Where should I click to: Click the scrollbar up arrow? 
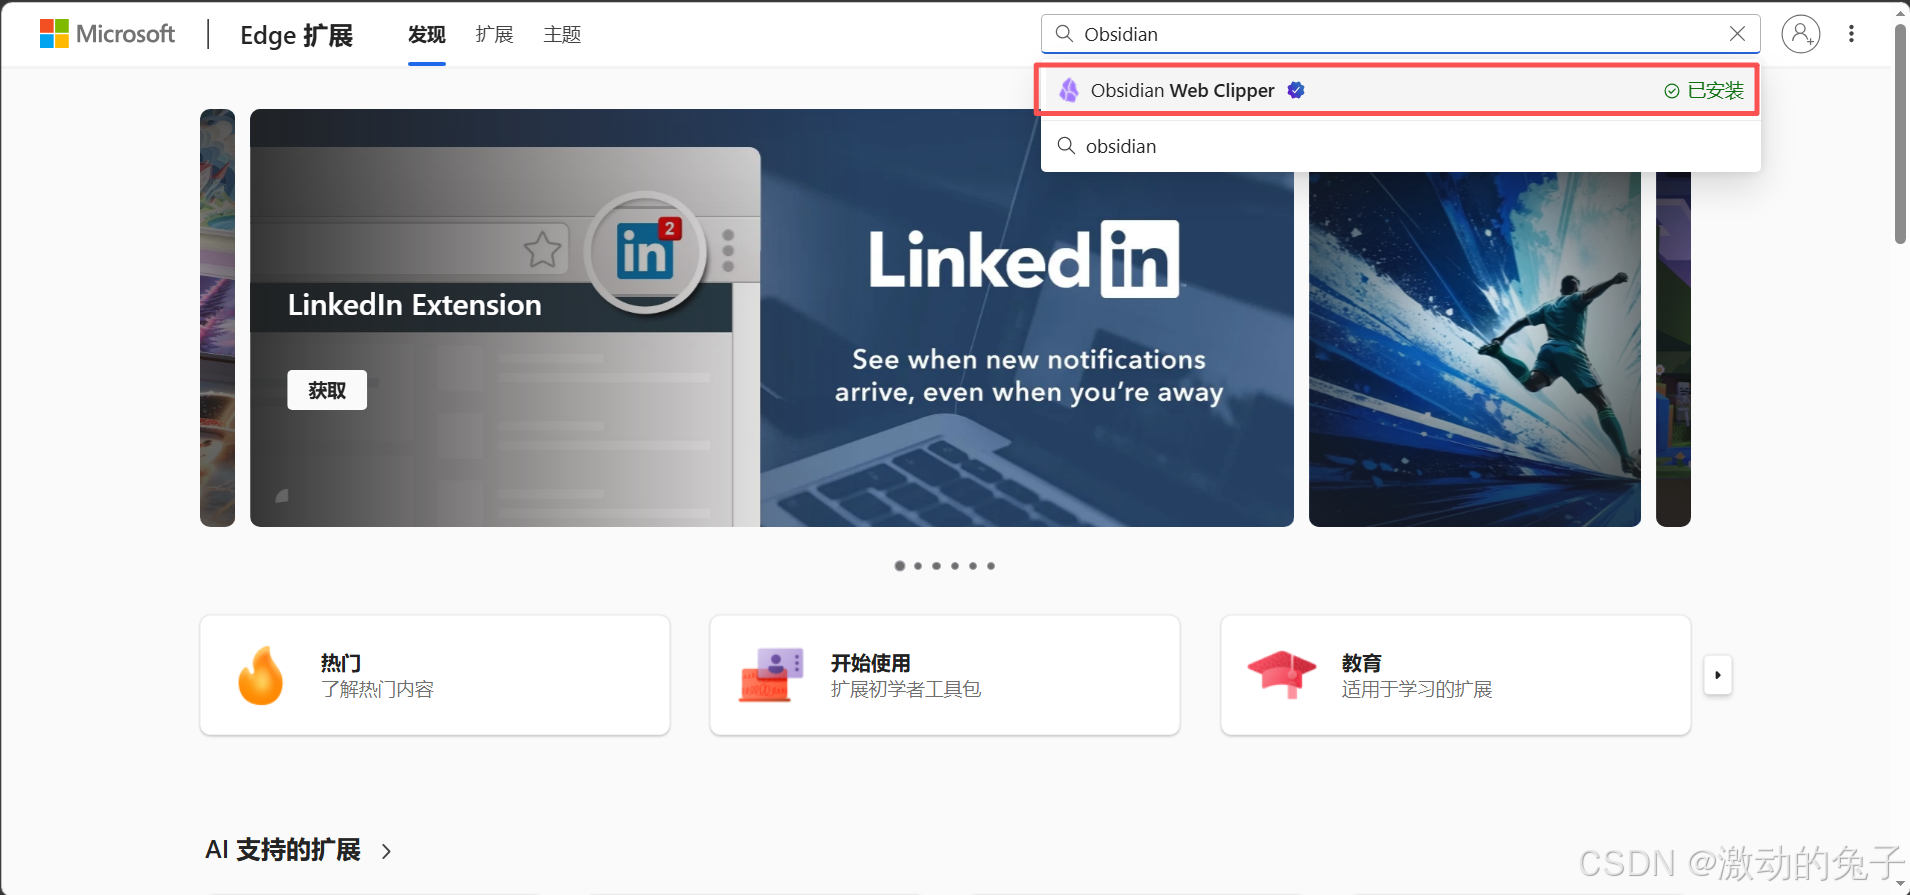click(x=1900, y=13)
